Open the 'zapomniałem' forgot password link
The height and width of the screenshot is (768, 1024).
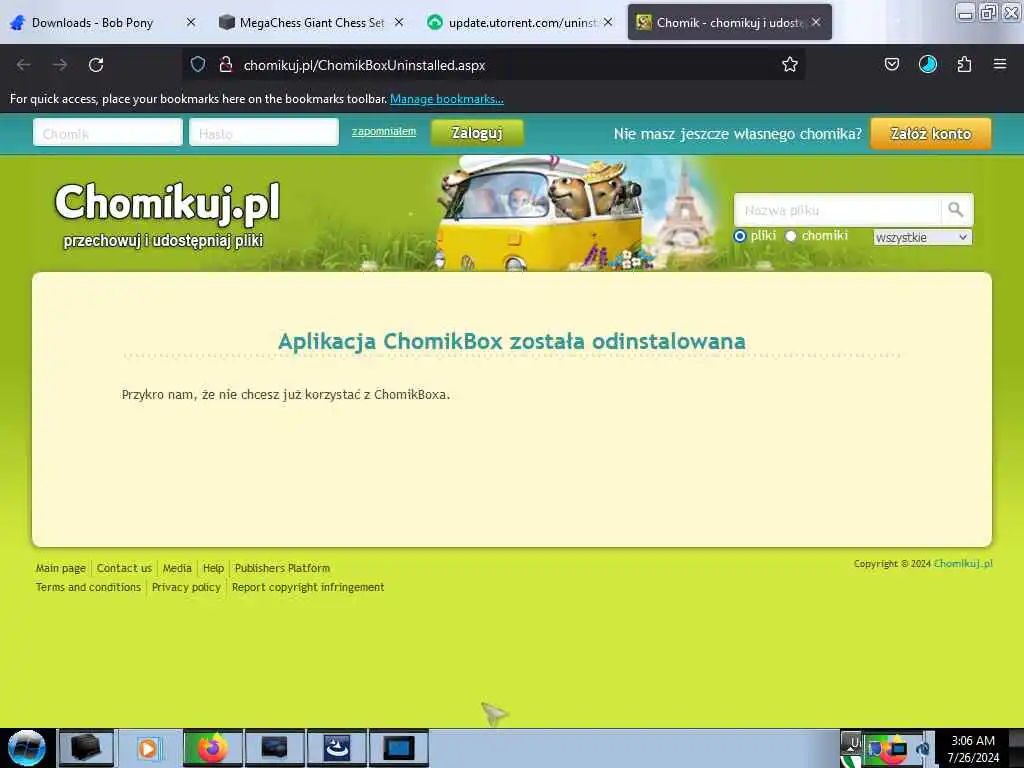[384, 131]
